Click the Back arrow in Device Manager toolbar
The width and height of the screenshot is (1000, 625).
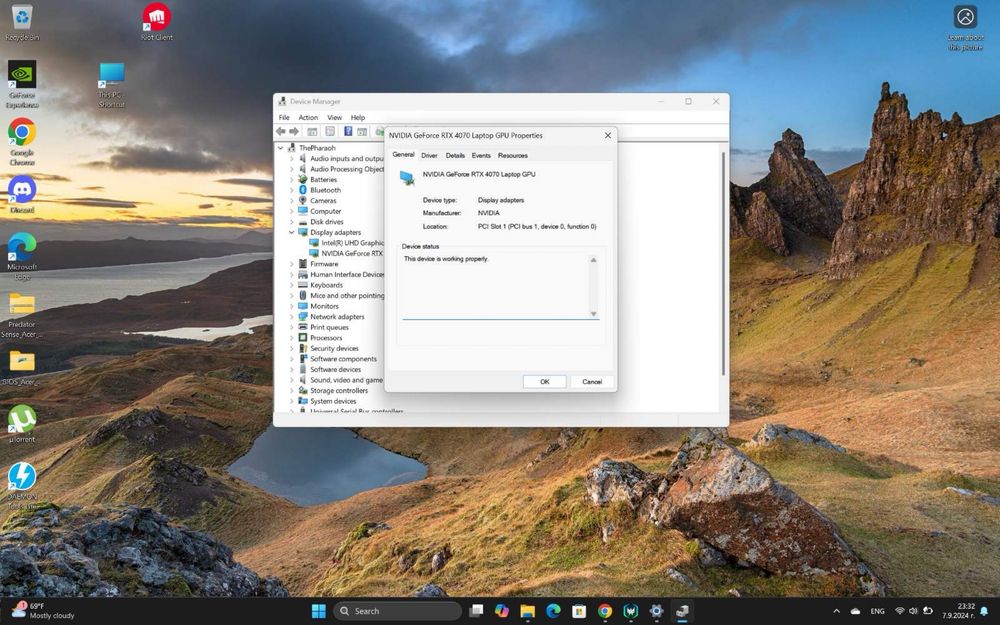click(281, 131)
